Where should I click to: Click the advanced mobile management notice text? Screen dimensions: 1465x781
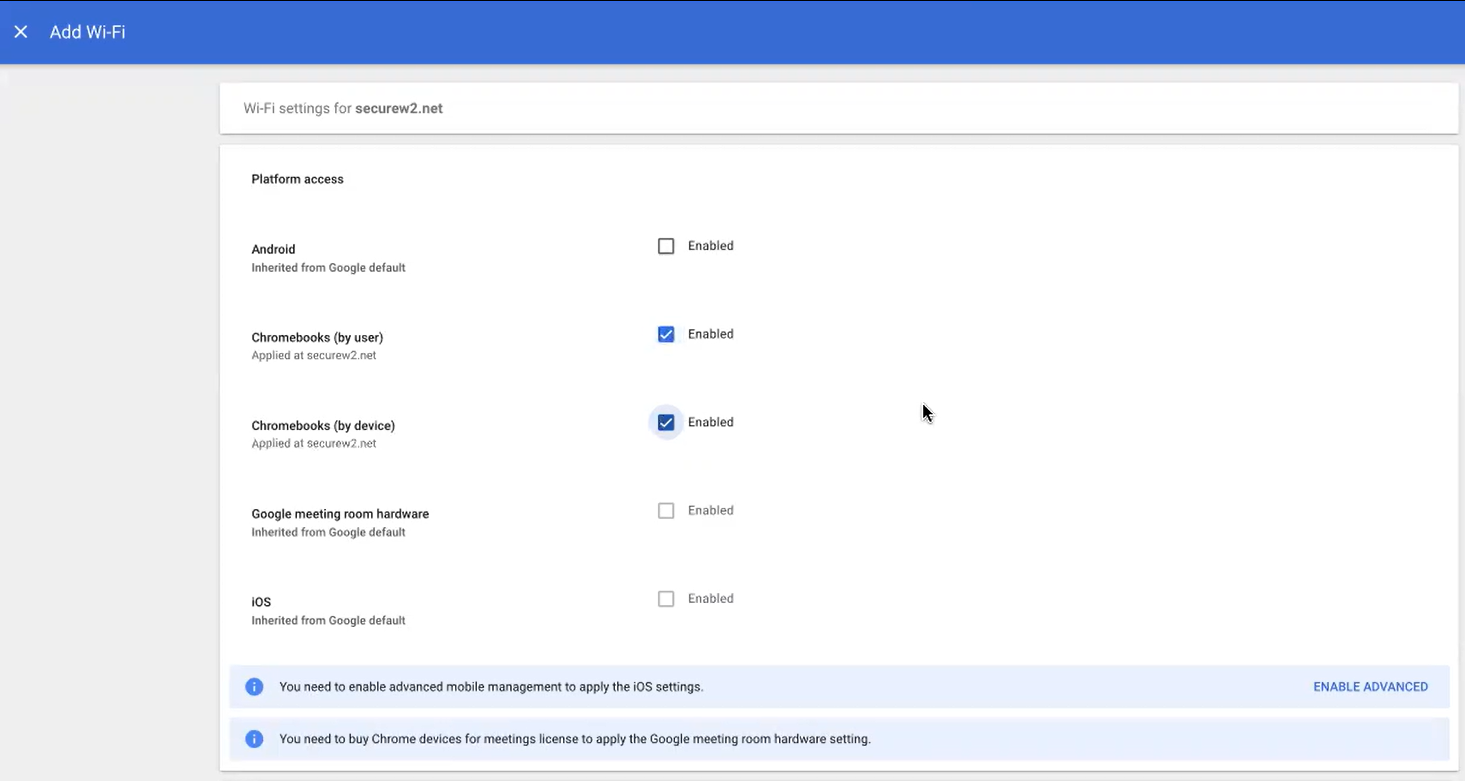(491, 687)
